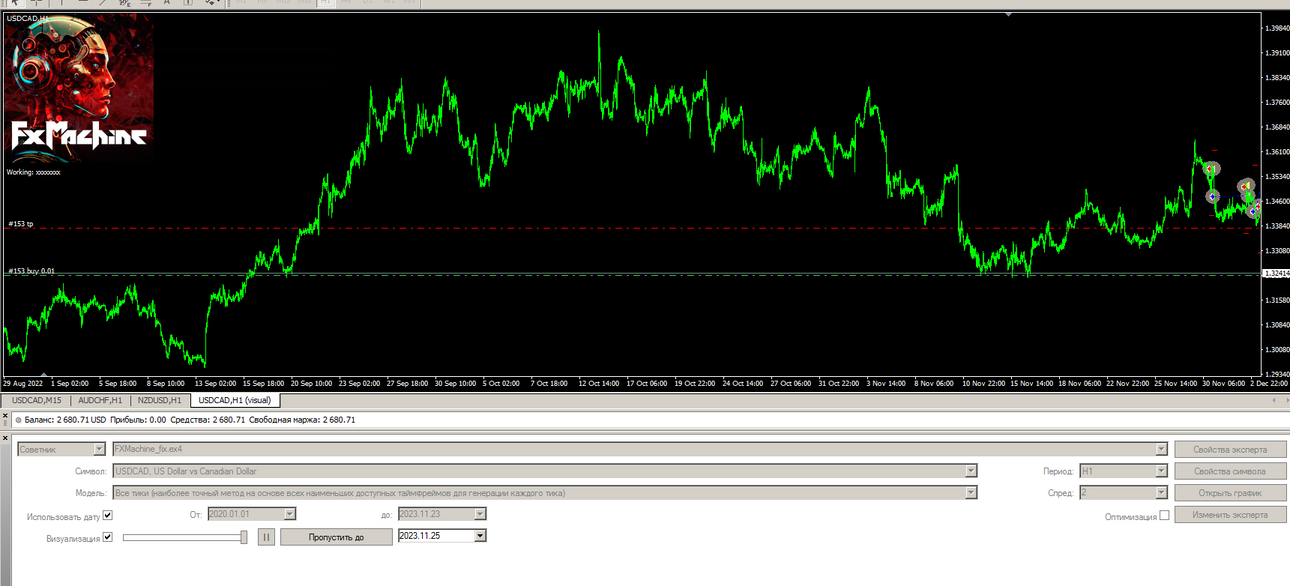
Task: Click the '#153 tp' level label
Action: (21, 224)
